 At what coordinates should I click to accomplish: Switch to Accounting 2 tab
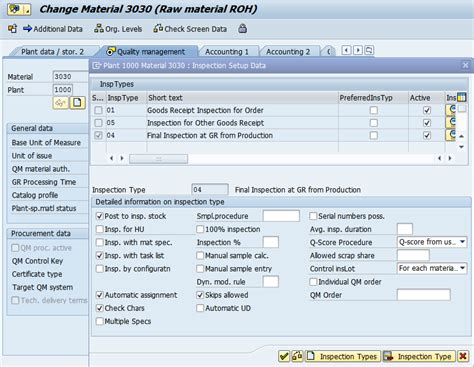click(288, 52)
